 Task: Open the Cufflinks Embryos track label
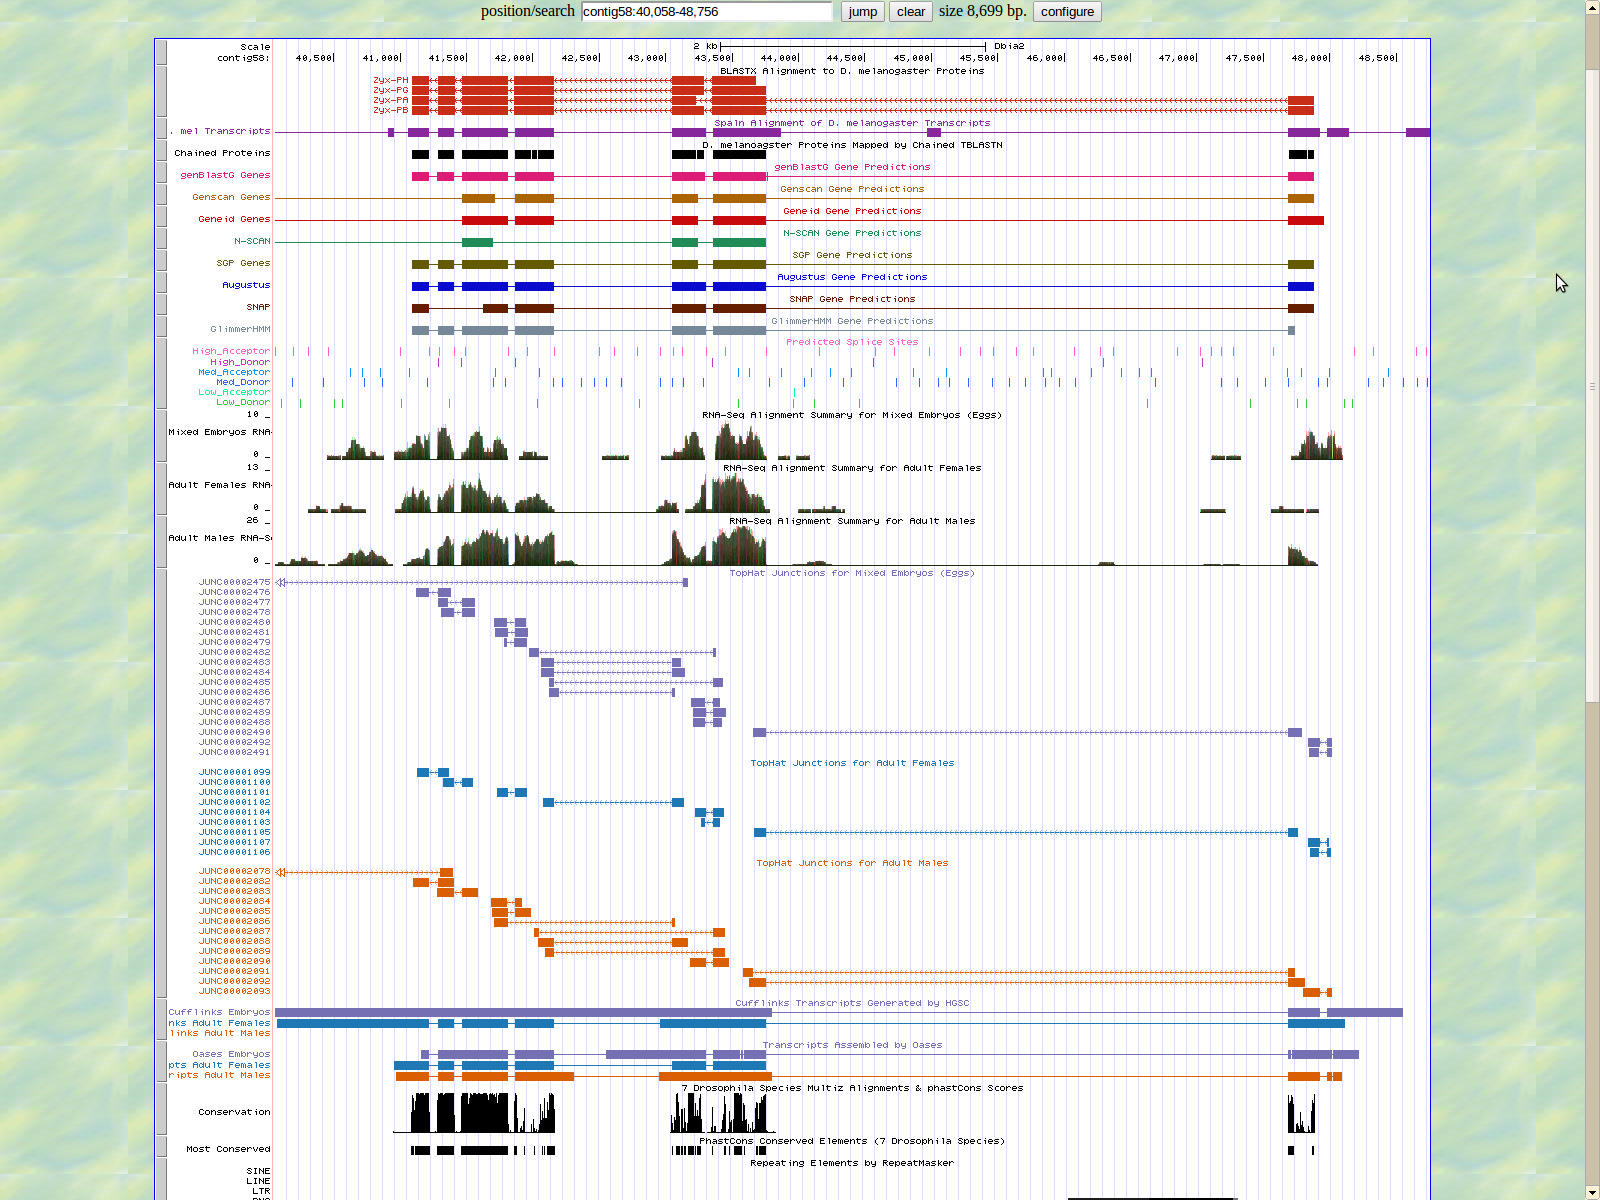[219, 1012]
